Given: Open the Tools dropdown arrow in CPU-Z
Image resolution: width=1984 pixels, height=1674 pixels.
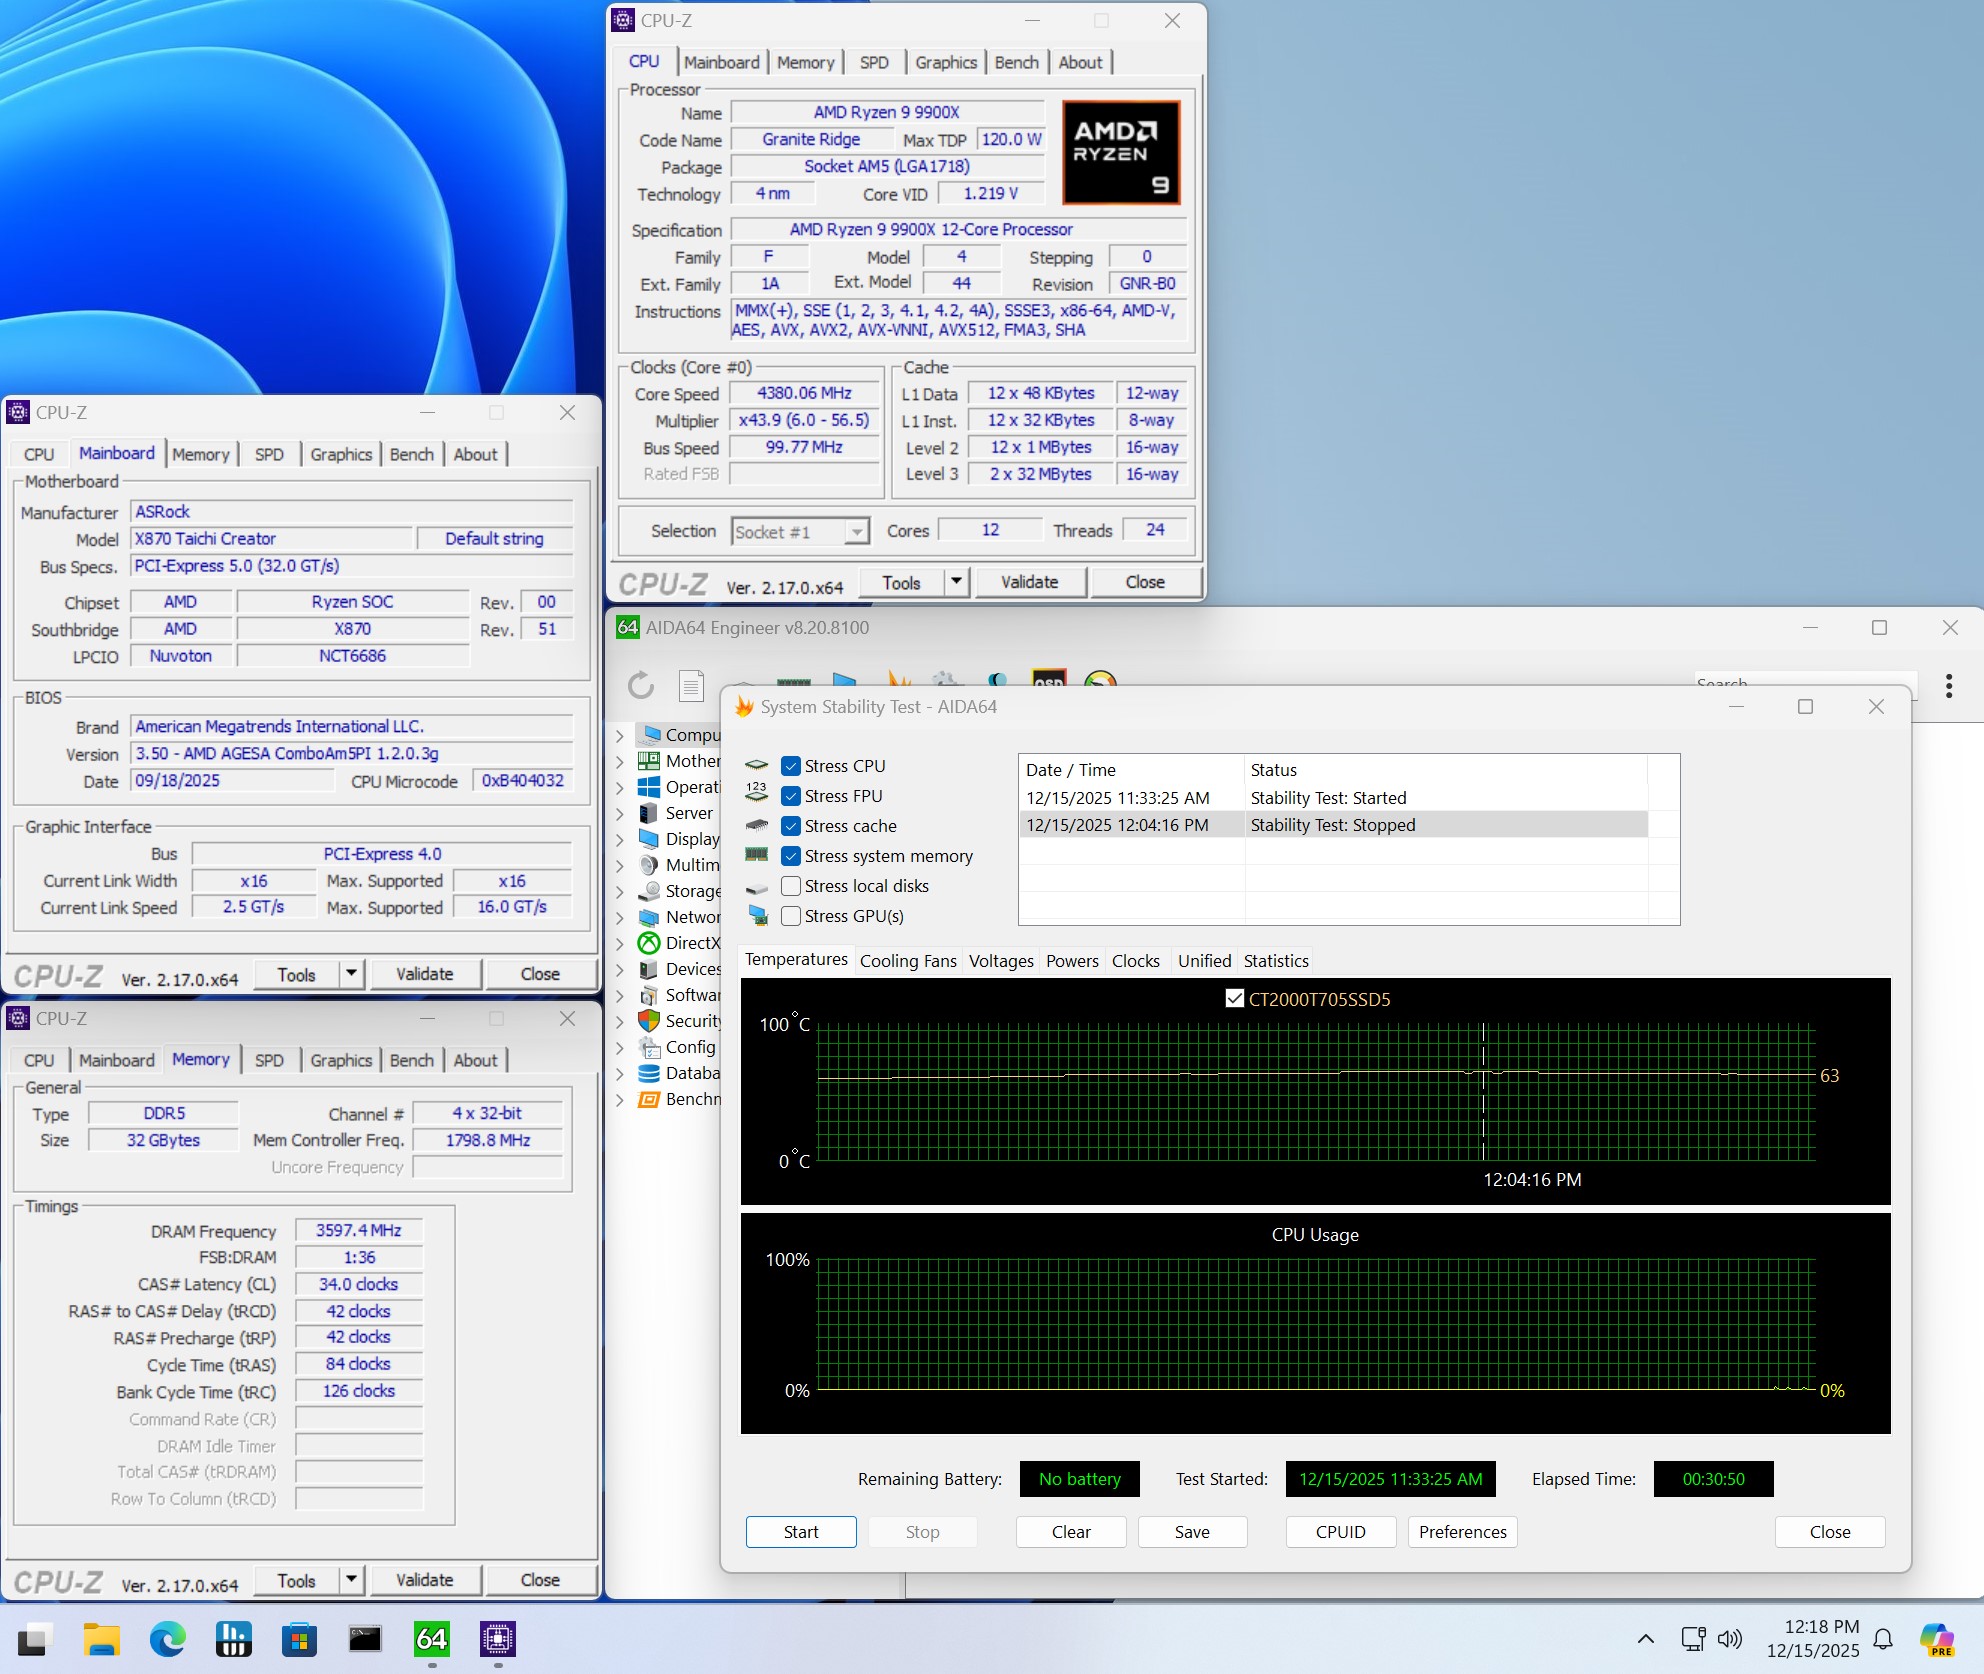Looking at the screenshot, I should (x=956, y=581).
